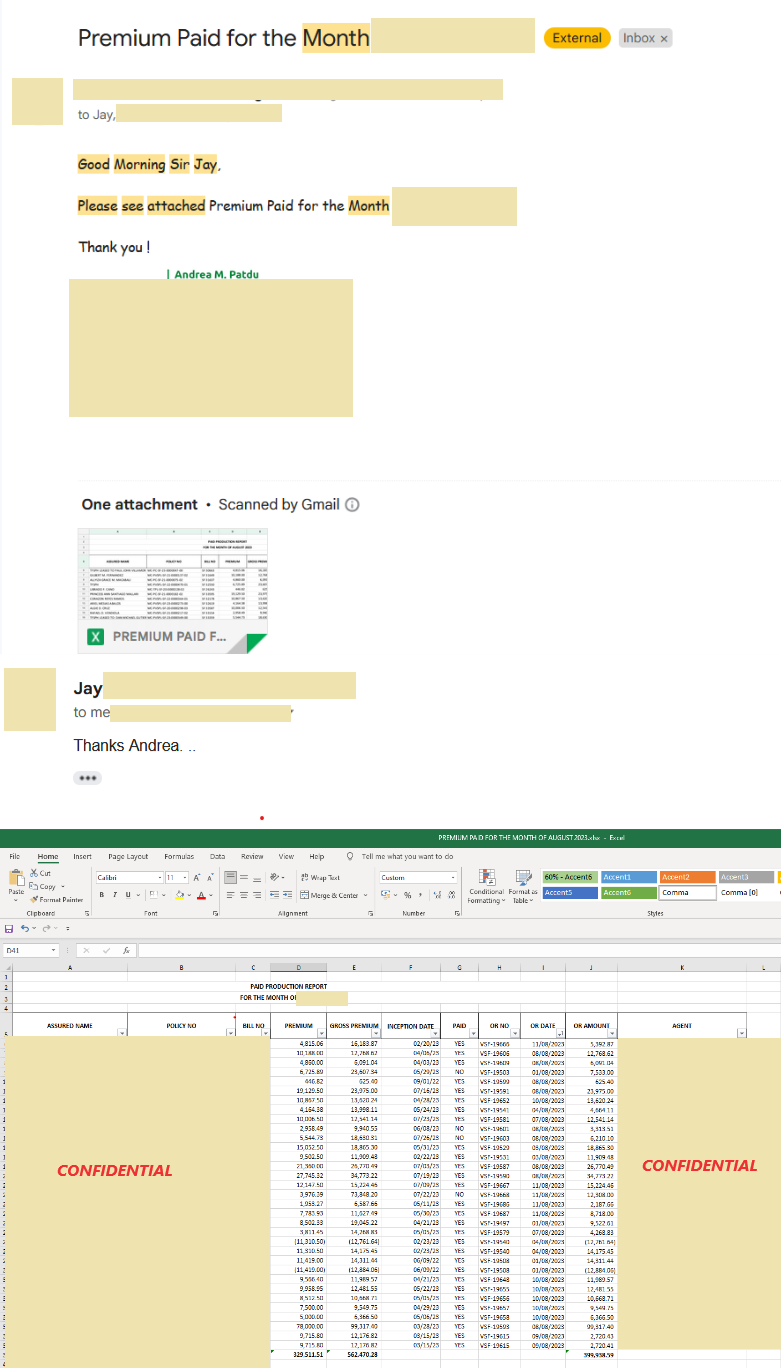Click Undo arrow in quick access toolbar

(x=24, y=928)
